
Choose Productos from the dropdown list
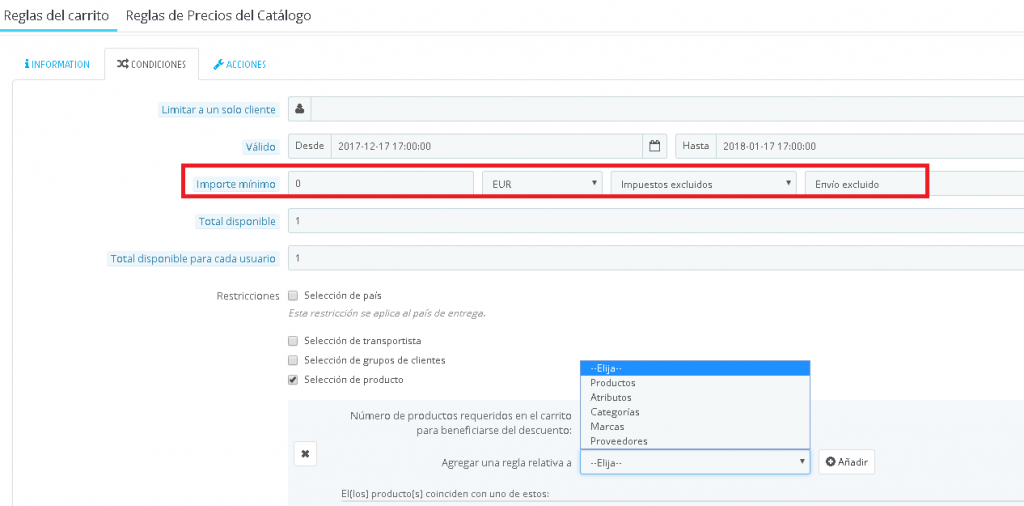(613, 383)
